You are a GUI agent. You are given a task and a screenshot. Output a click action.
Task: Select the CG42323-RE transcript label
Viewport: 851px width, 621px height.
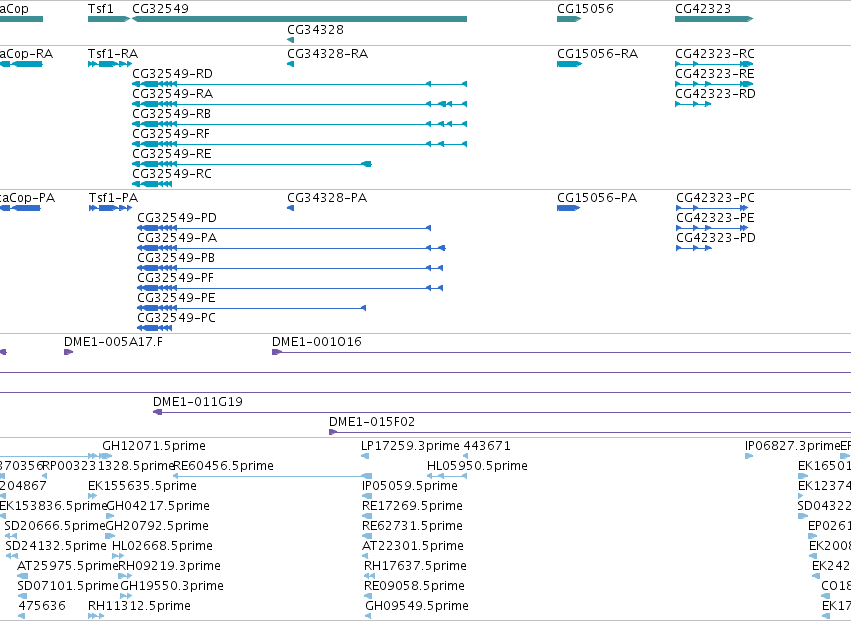click(x=715, y=74)
